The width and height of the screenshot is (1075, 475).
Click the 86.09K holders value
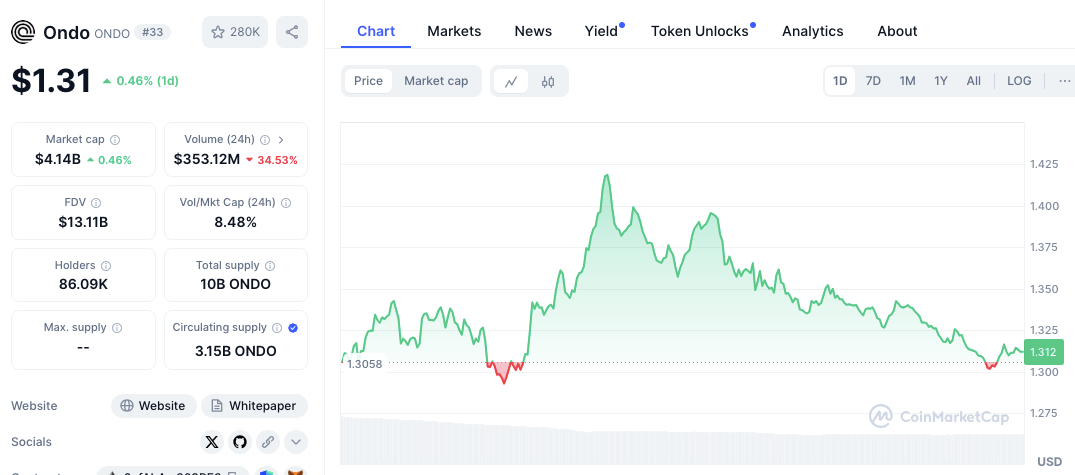[83, 284]
